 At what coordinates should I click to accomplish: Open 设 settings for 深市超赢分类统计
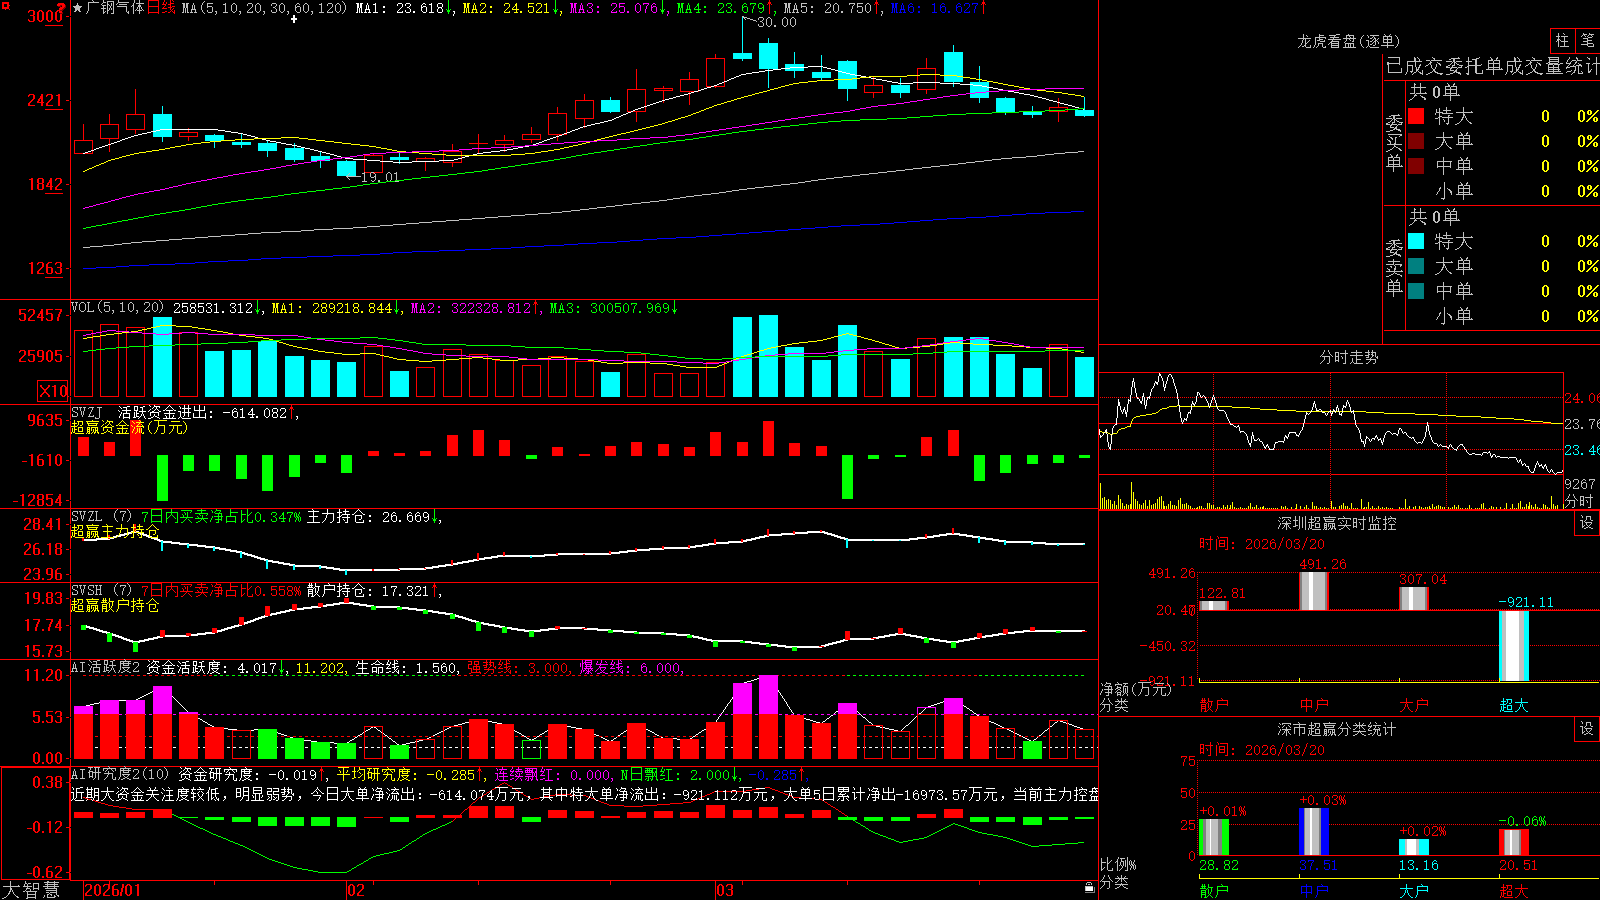[1587, 729]
